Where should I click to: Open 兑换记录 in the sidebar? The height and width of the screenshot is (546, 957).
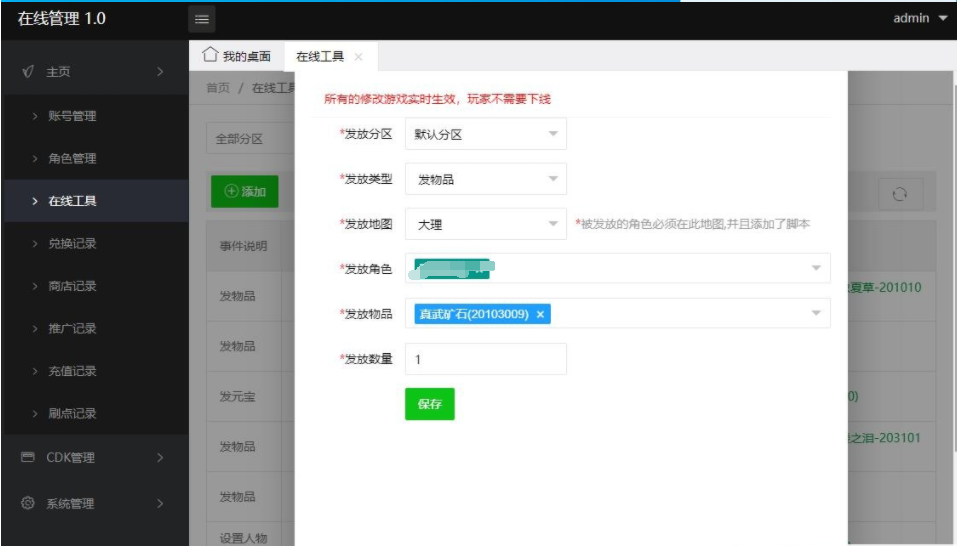pos(72,243)
